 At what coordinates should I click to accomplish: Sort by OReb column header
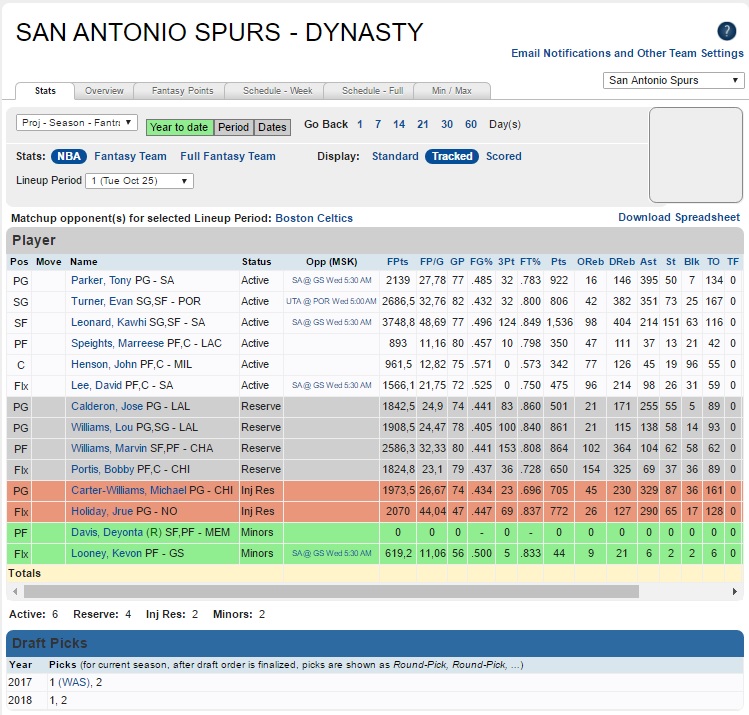pos(590,262)
